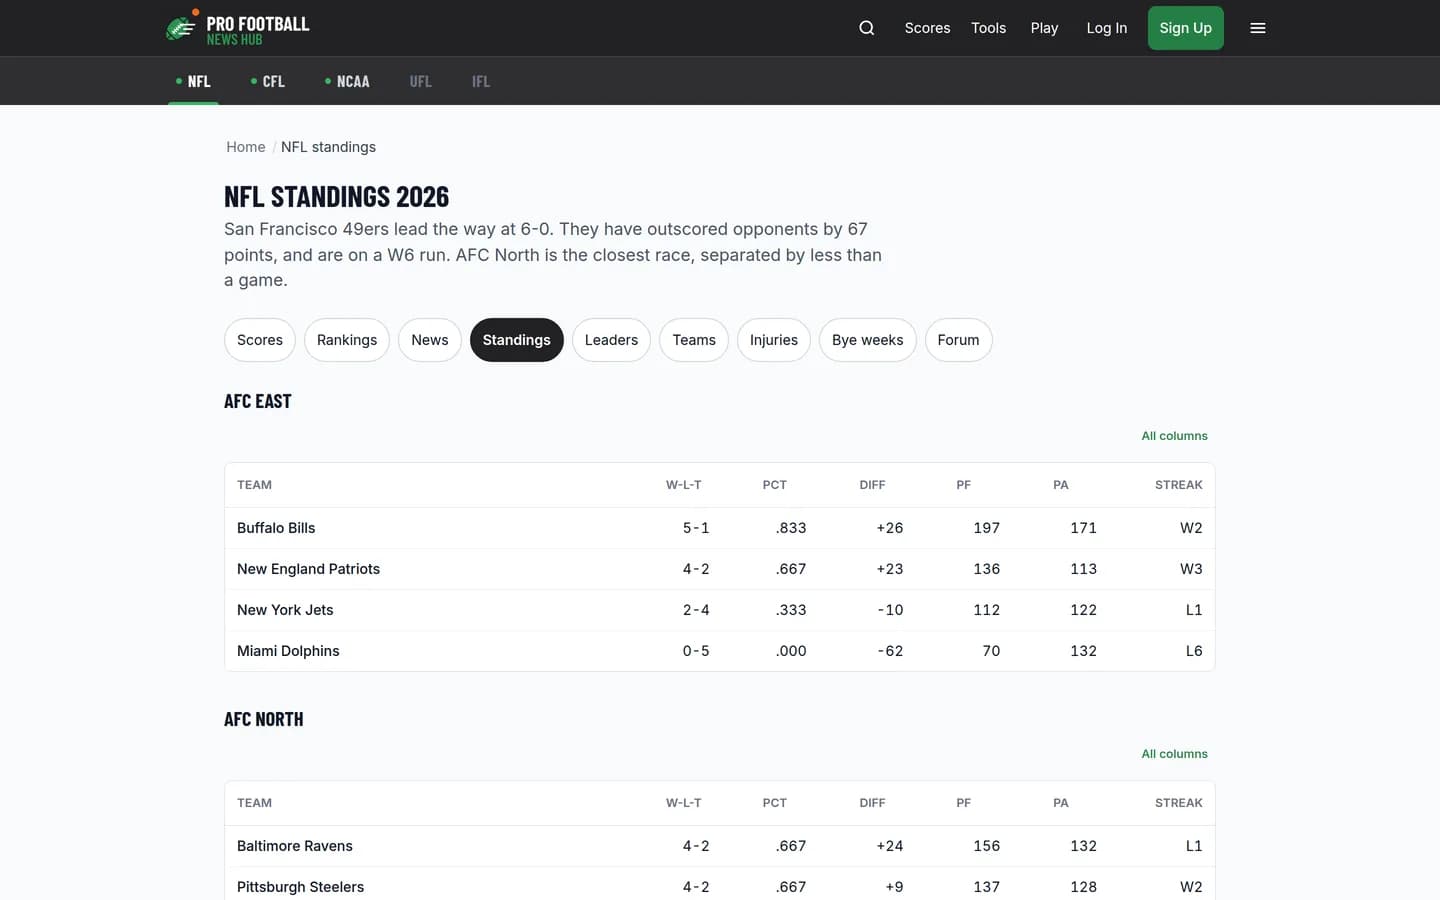Click the Patriots W3 streak cell

click(x=1191, y=569)
